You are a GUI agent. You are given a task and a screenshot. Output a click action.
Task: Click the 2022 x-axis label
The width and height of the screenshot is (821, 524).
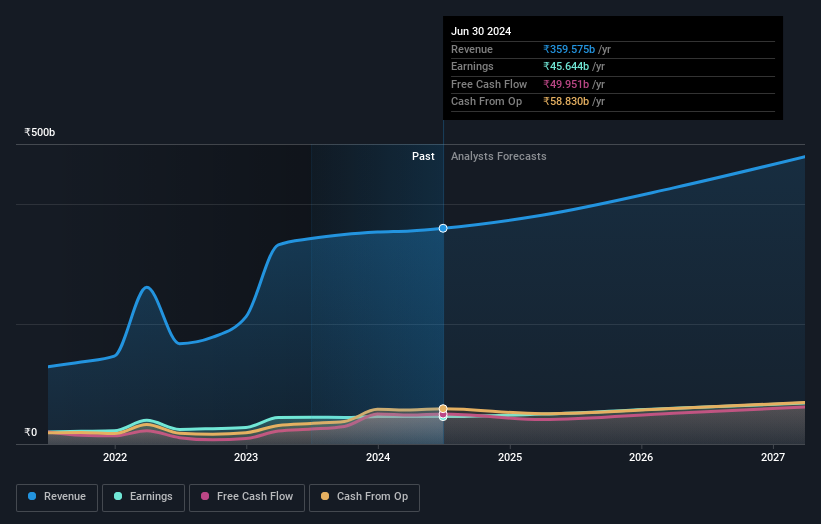tap(115, 457)
